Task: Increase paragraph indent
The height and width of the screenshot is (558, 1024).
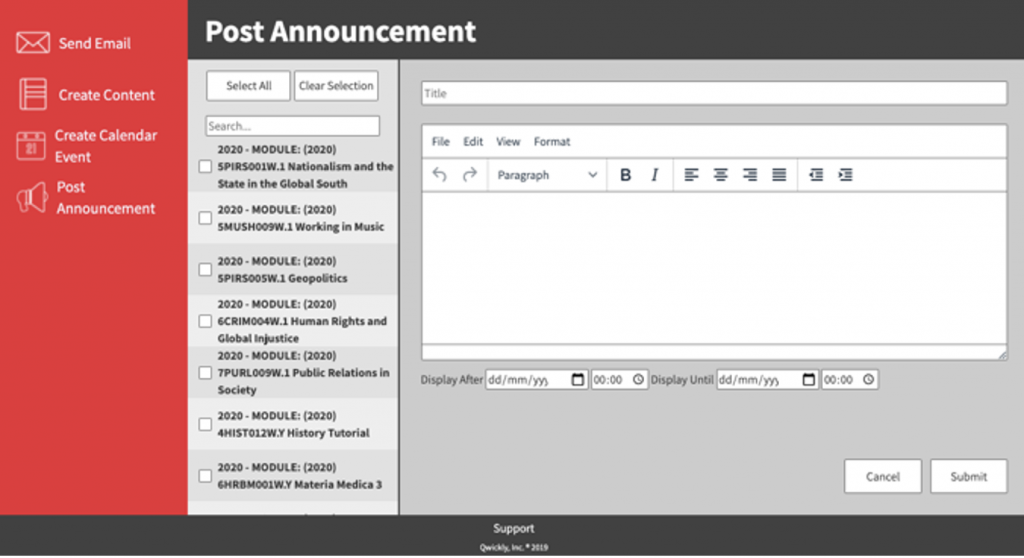Action: (x=845, y=174)
